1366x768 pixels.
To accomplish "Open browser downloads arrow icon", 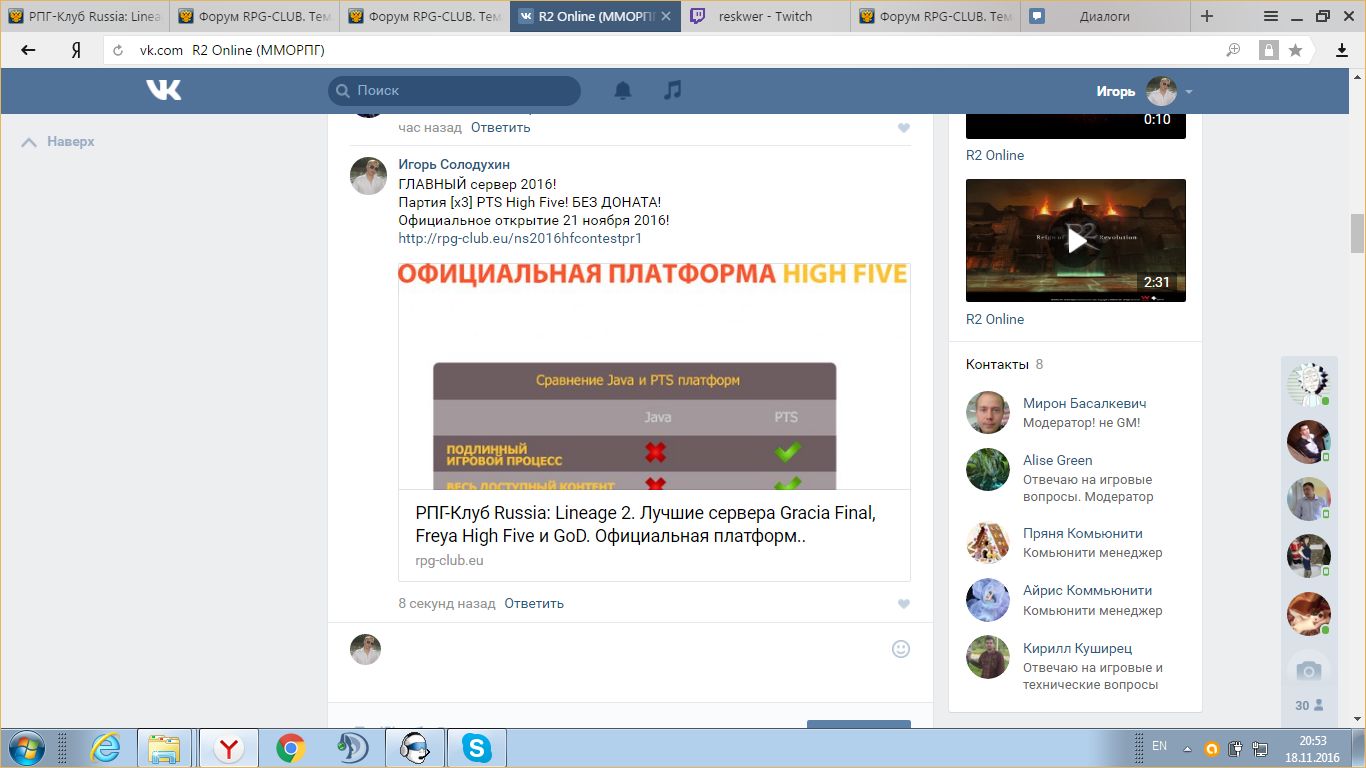I will pyautogui.click(x=1342, y=50).
